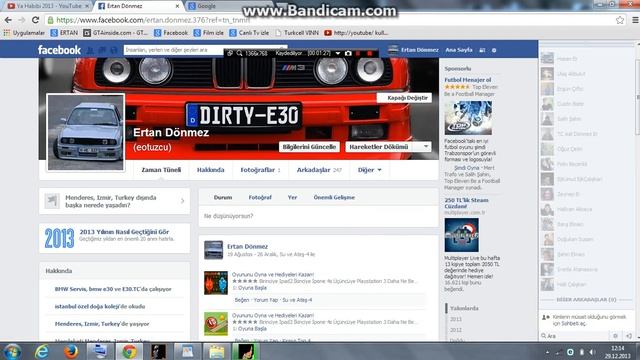The height and width of the screenshot is (360, 640).
Task: Click Kapağı Değiştir button
Action: pos(404,98)
